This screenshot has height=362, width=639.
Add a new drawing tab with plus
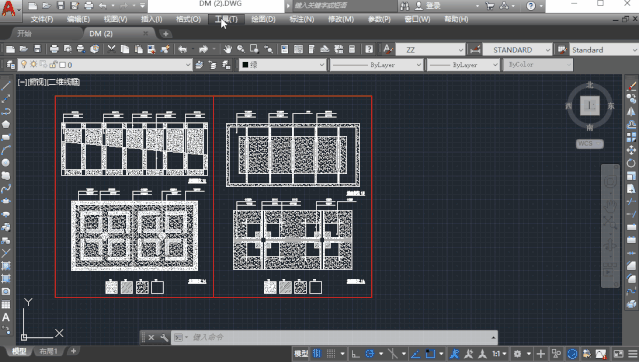165,33
